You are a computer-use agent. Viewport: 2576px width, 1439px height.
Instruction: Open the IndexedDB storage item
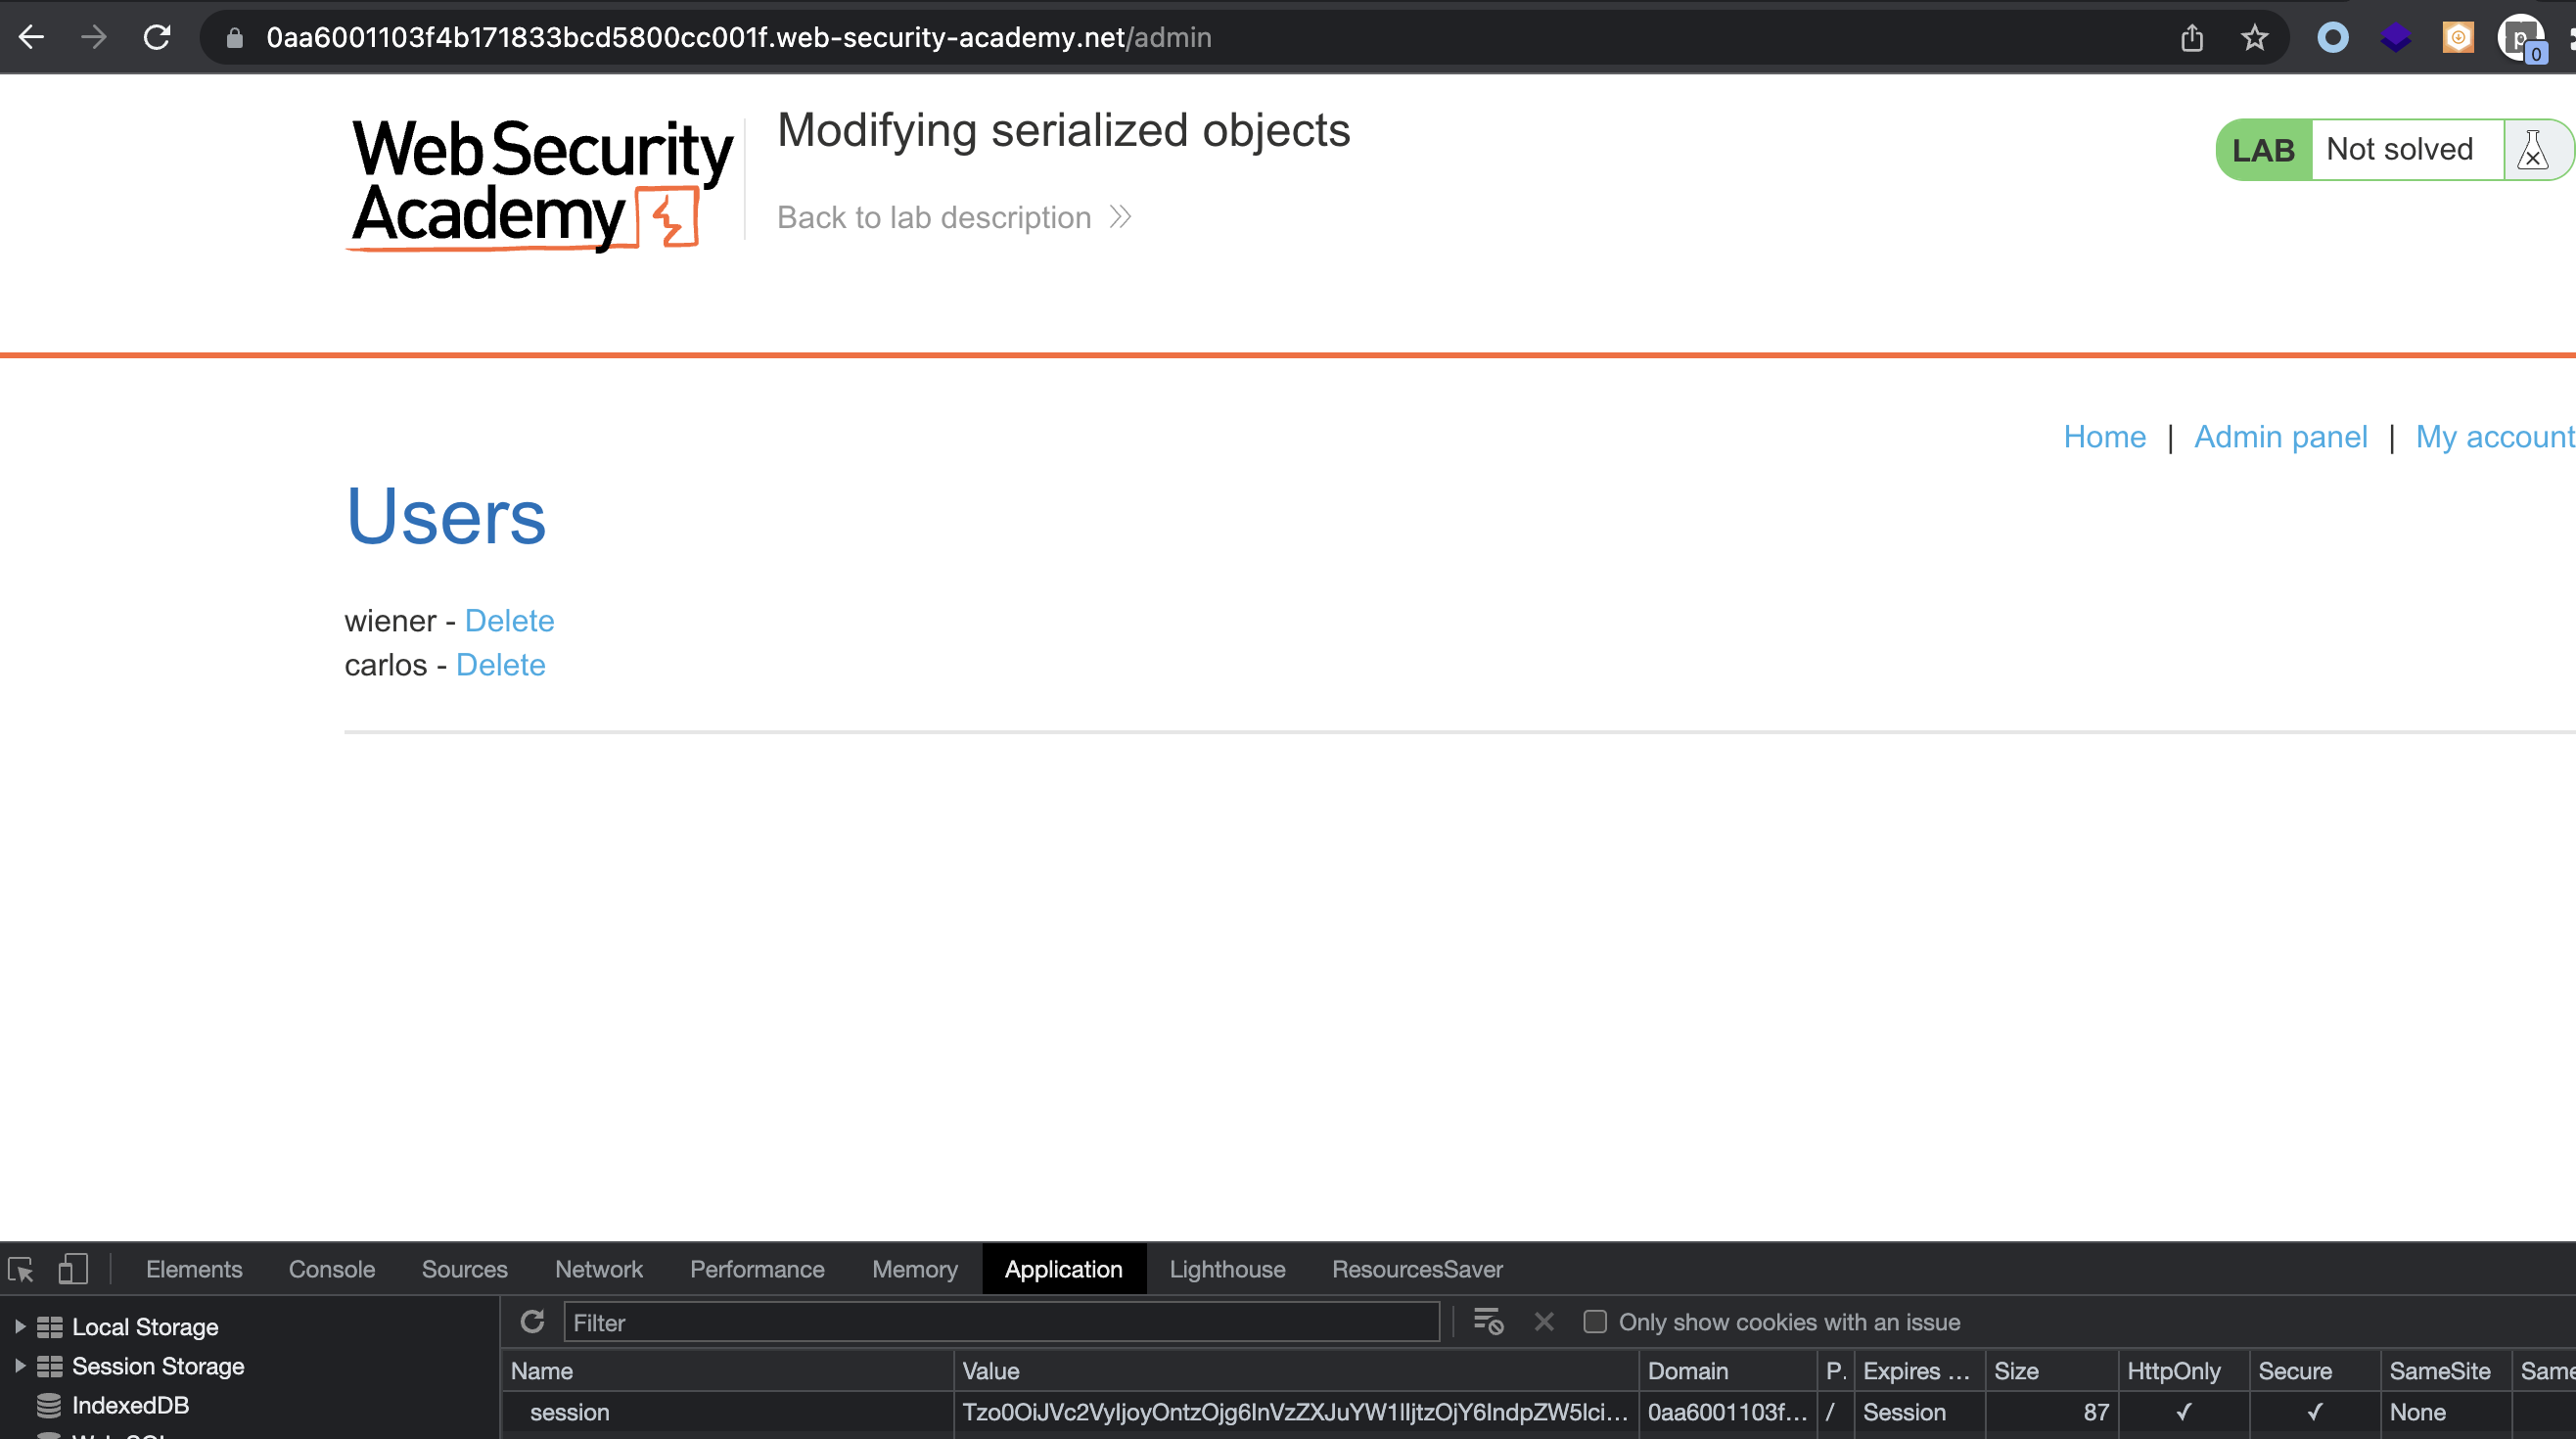point(130,1405)
